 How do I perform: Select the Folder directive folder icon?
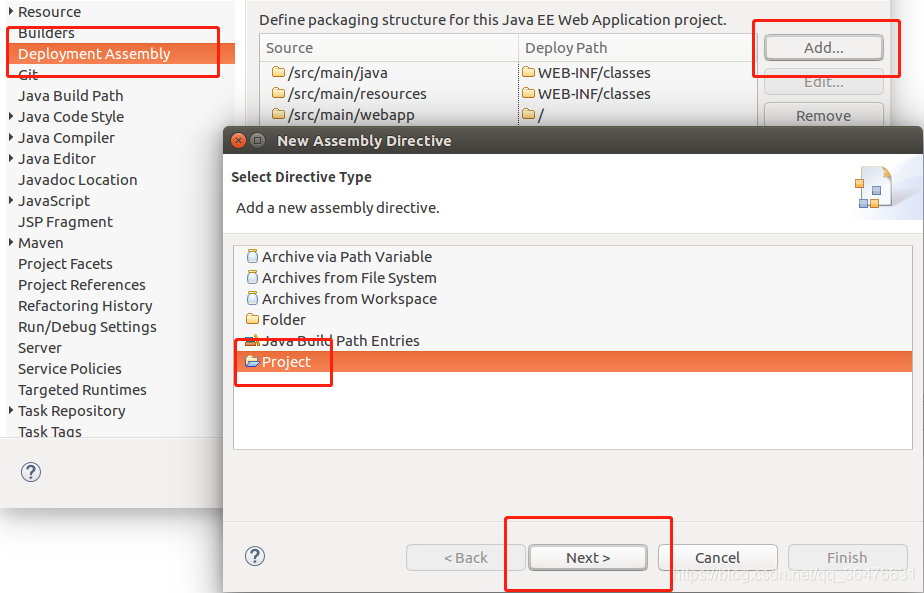252,319
